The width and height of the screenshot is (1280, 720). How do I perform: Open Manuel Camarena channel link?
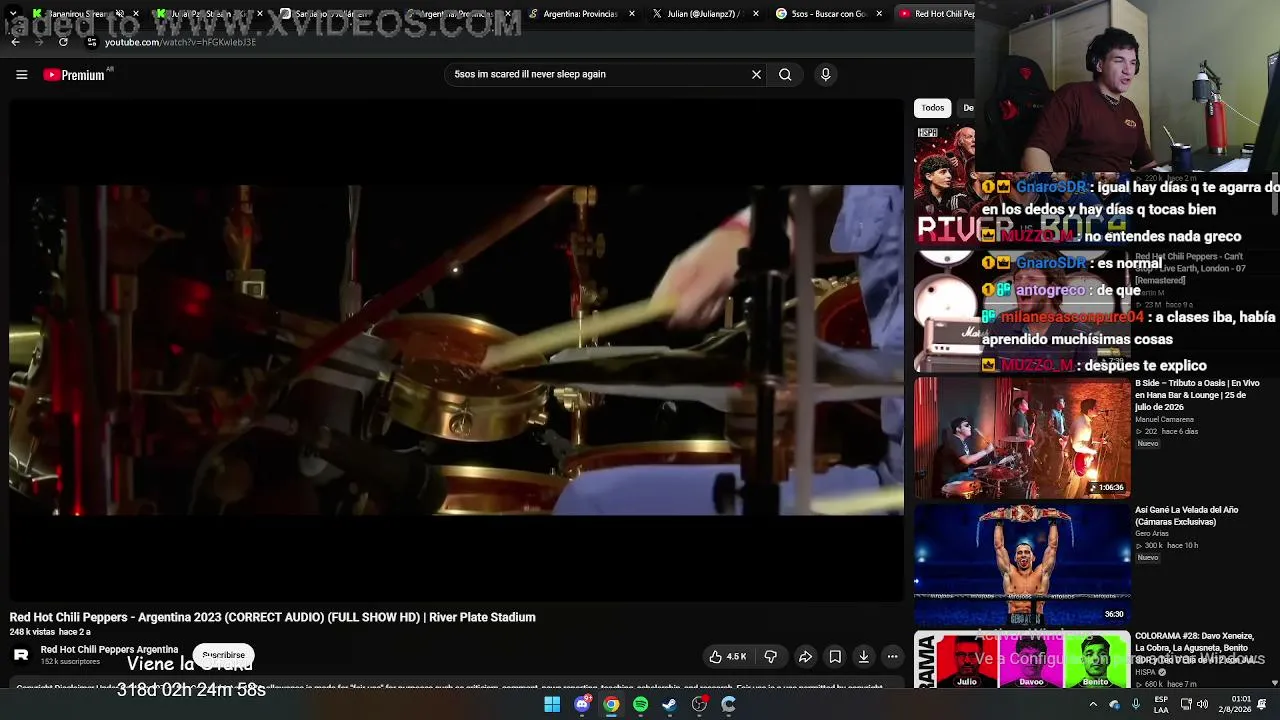tap(1164, 420)
